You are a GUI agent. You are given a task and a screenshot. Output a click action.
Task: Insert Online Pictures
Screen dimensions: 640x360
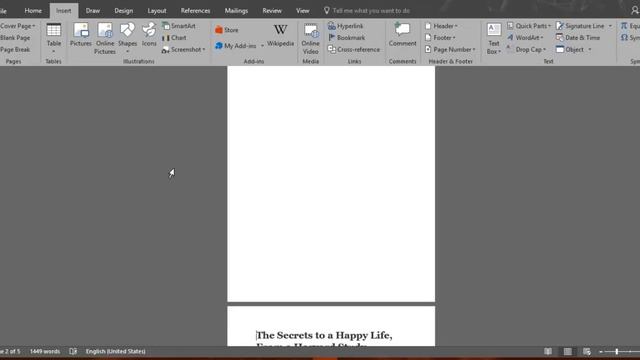click(x=105, y=39)
